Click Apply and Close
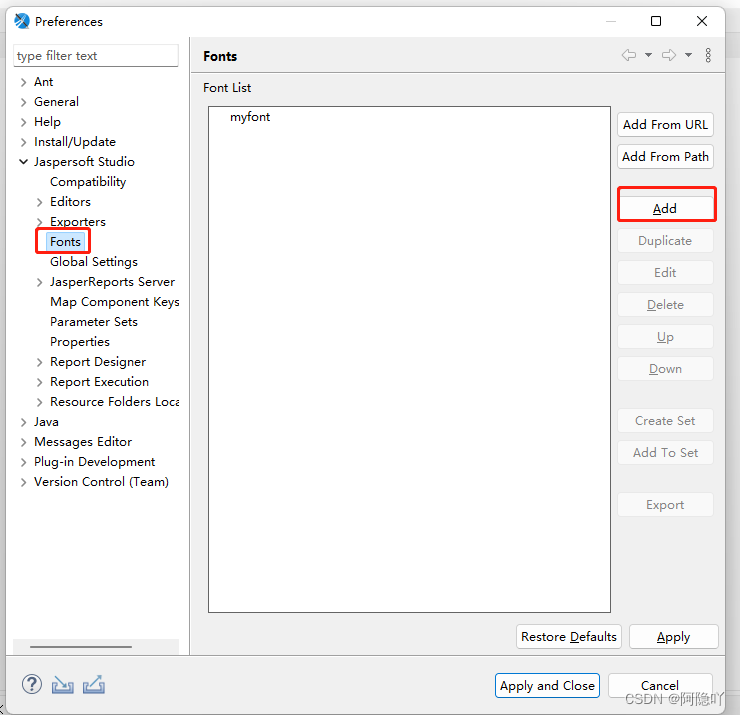The height and width of the screenshot is (715, 740). (547, 685)
